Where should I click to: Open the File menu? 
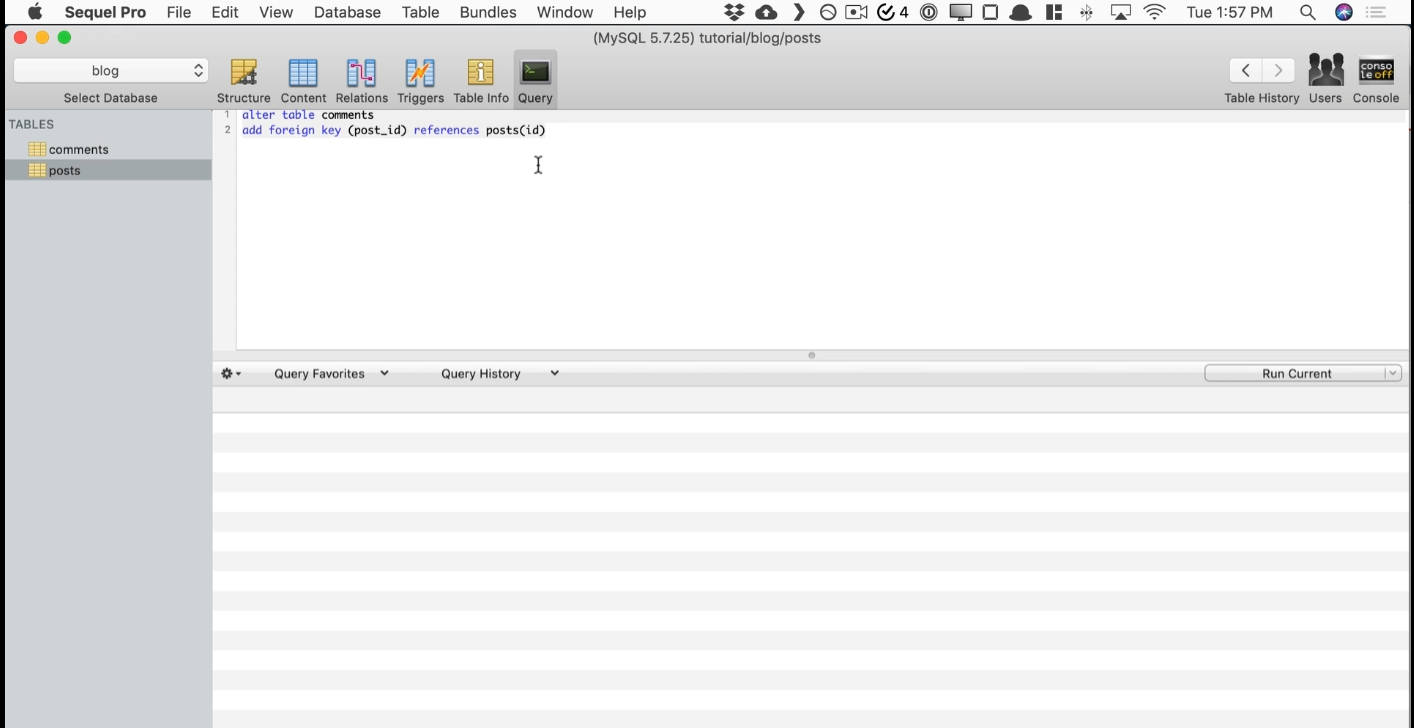click(179, 12)
